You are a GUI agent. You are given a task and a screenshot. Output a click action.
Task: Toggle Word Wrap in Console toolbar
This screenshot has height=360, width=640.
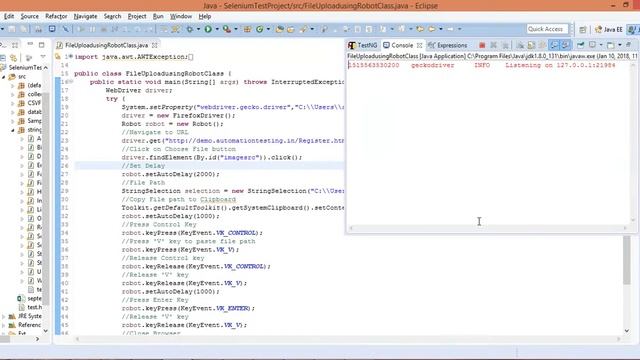pyautogui.click(x=542, y=45)
